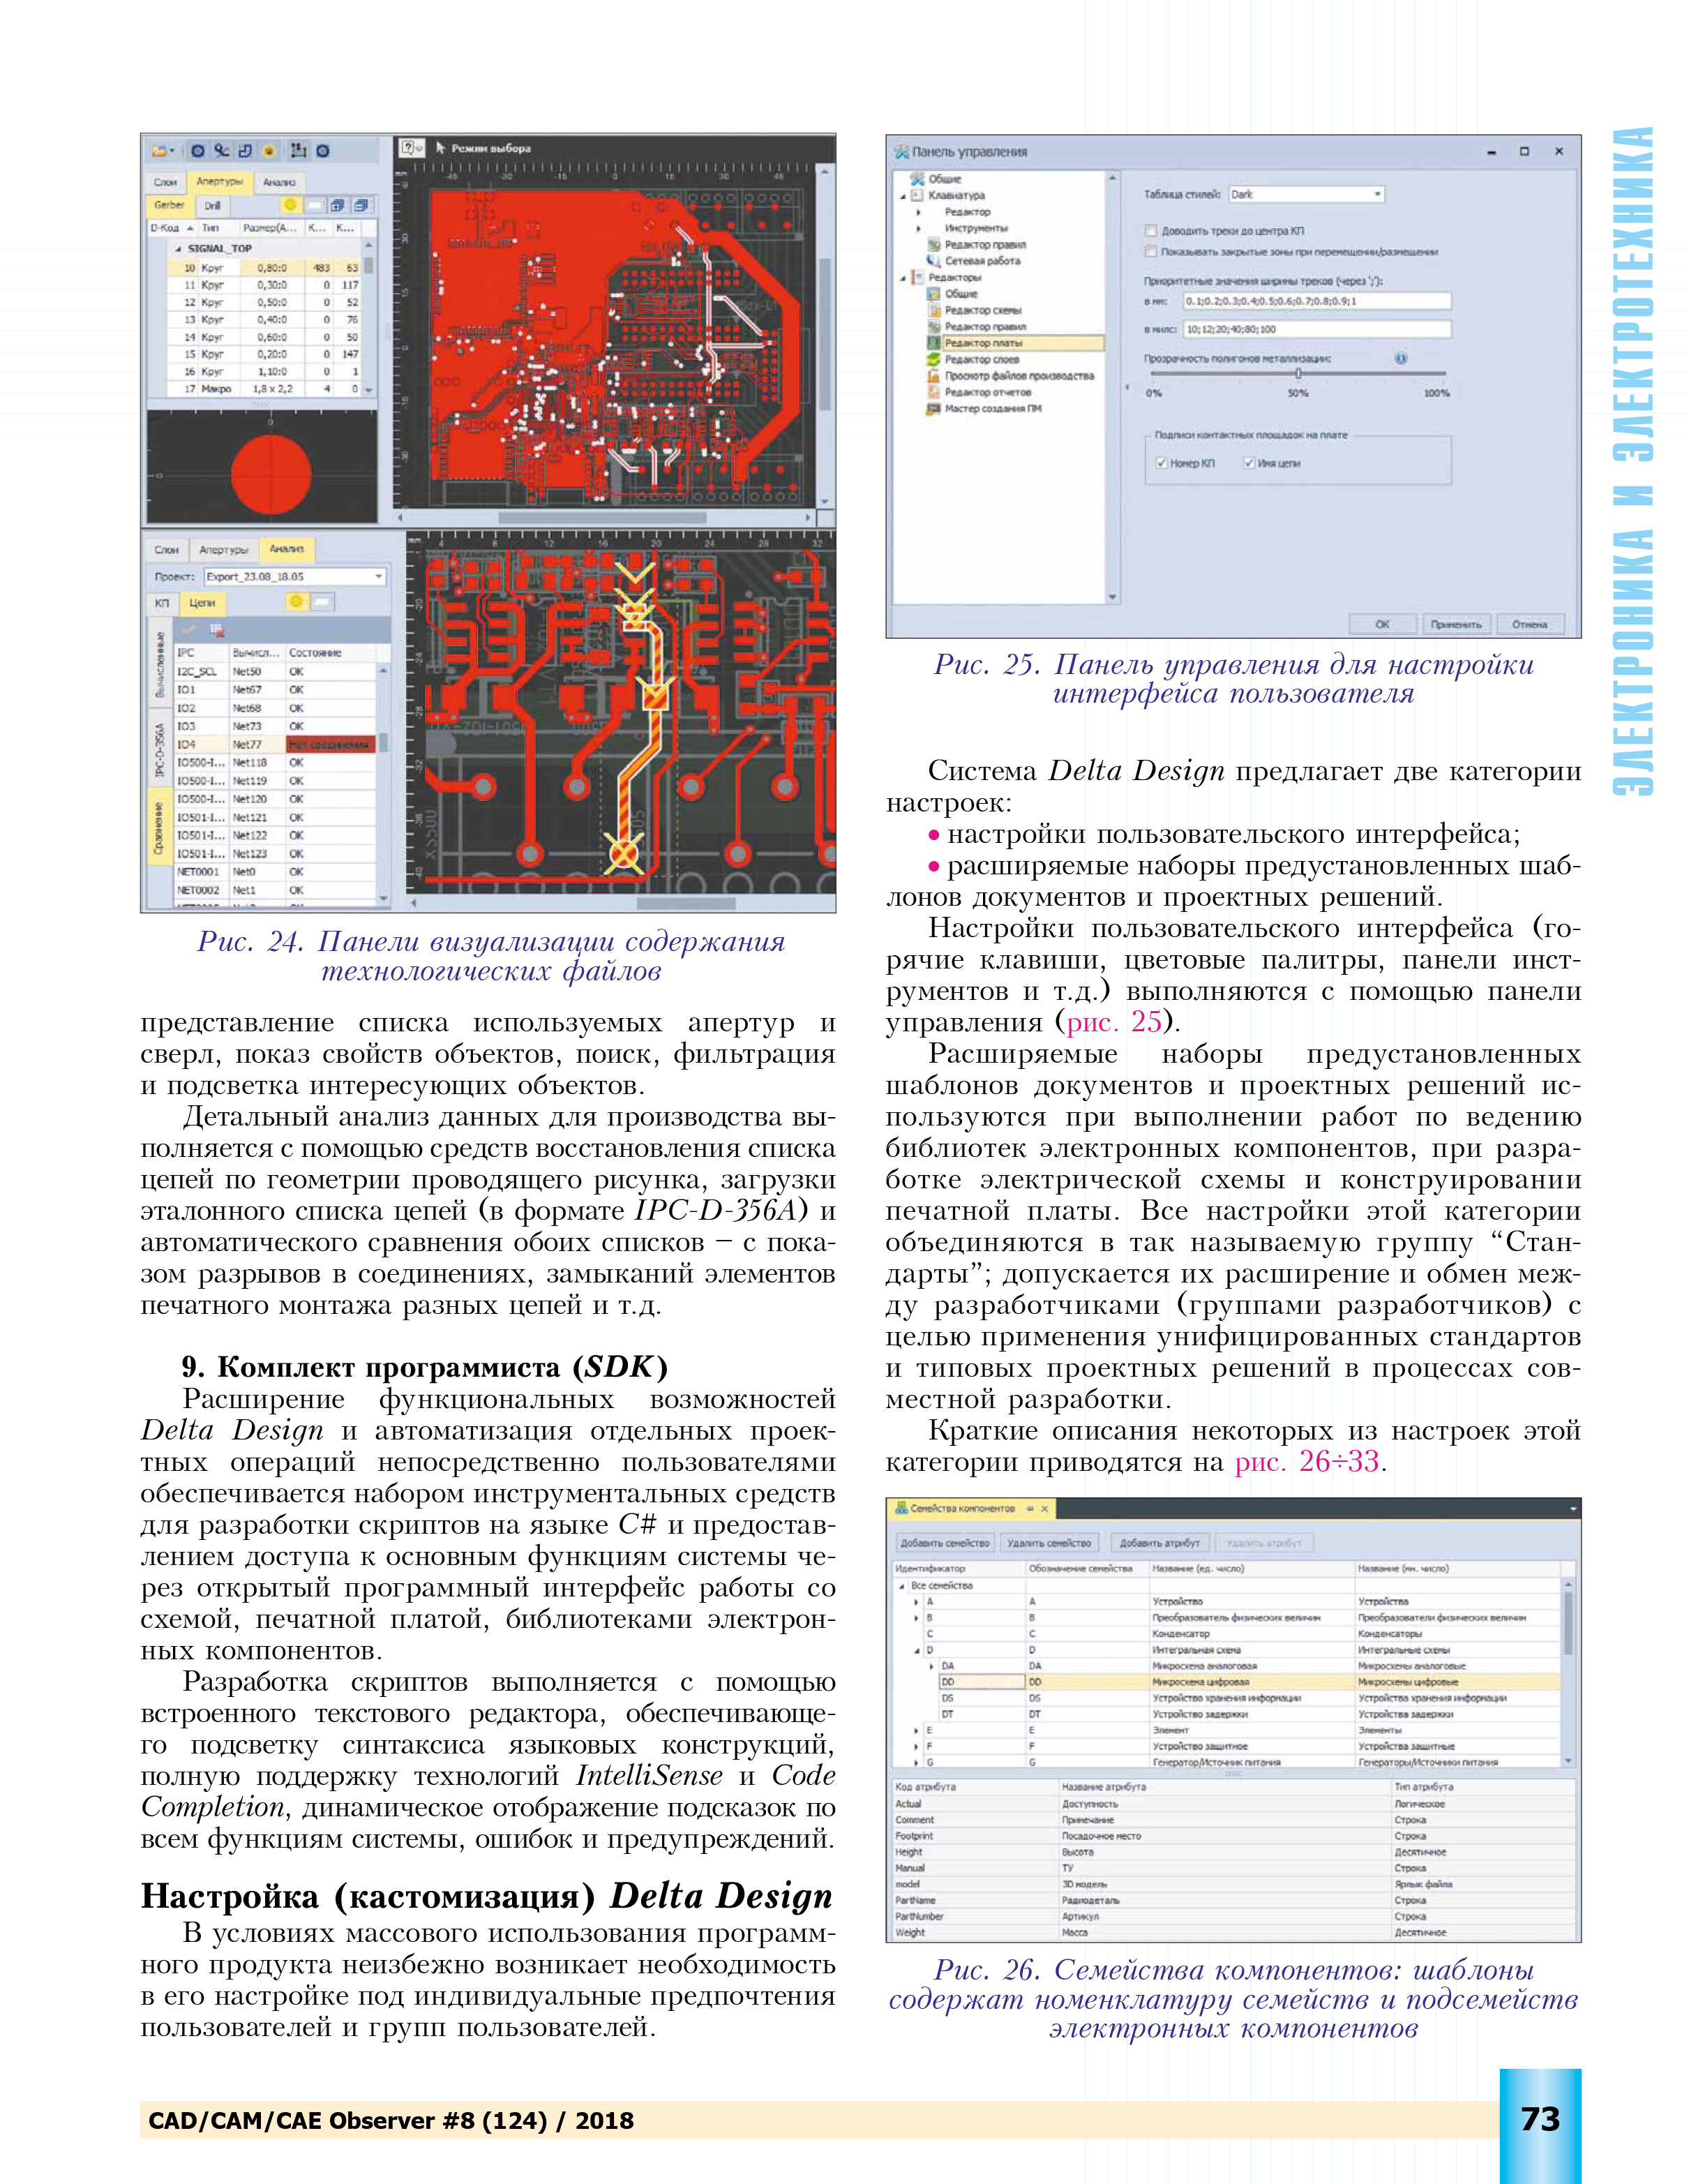
Task: Open the folder icon in the Gerber viewer toolbar
Action: pyautogui.click(x=161, y=151)
